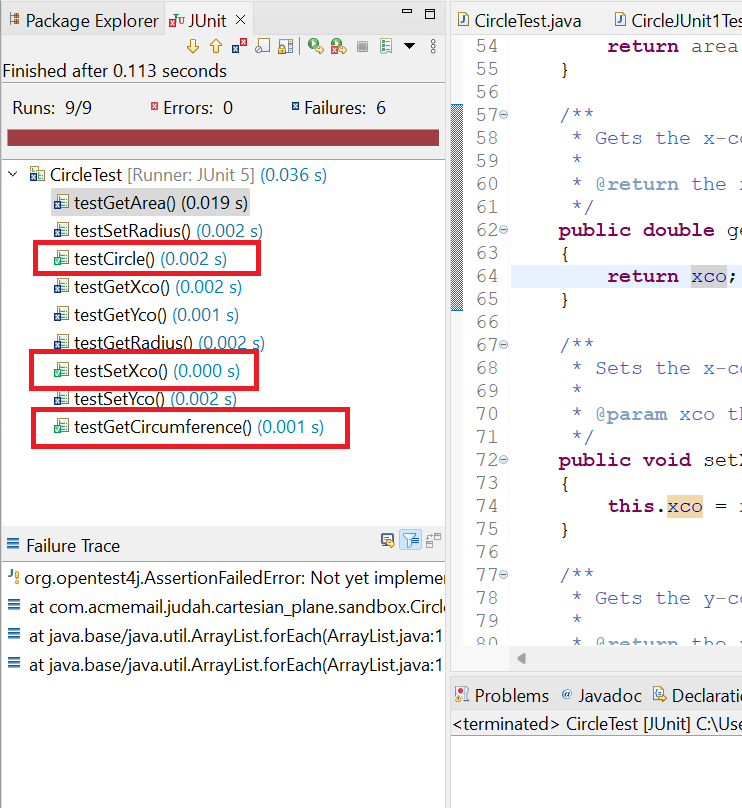Select the testGetCircumference() test entry

pyautogui.click(x=163, y=427)
